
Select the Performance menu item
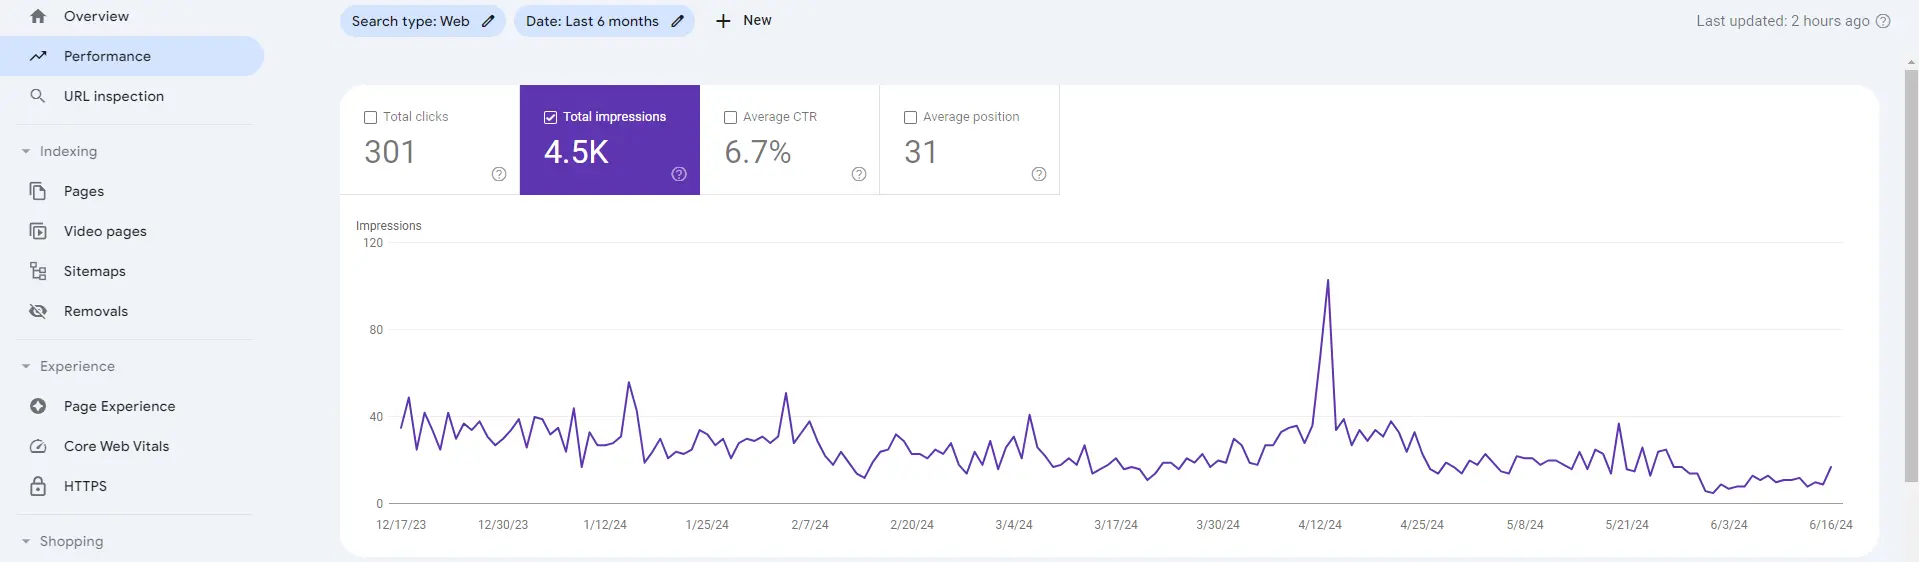(x=132, y=56)
